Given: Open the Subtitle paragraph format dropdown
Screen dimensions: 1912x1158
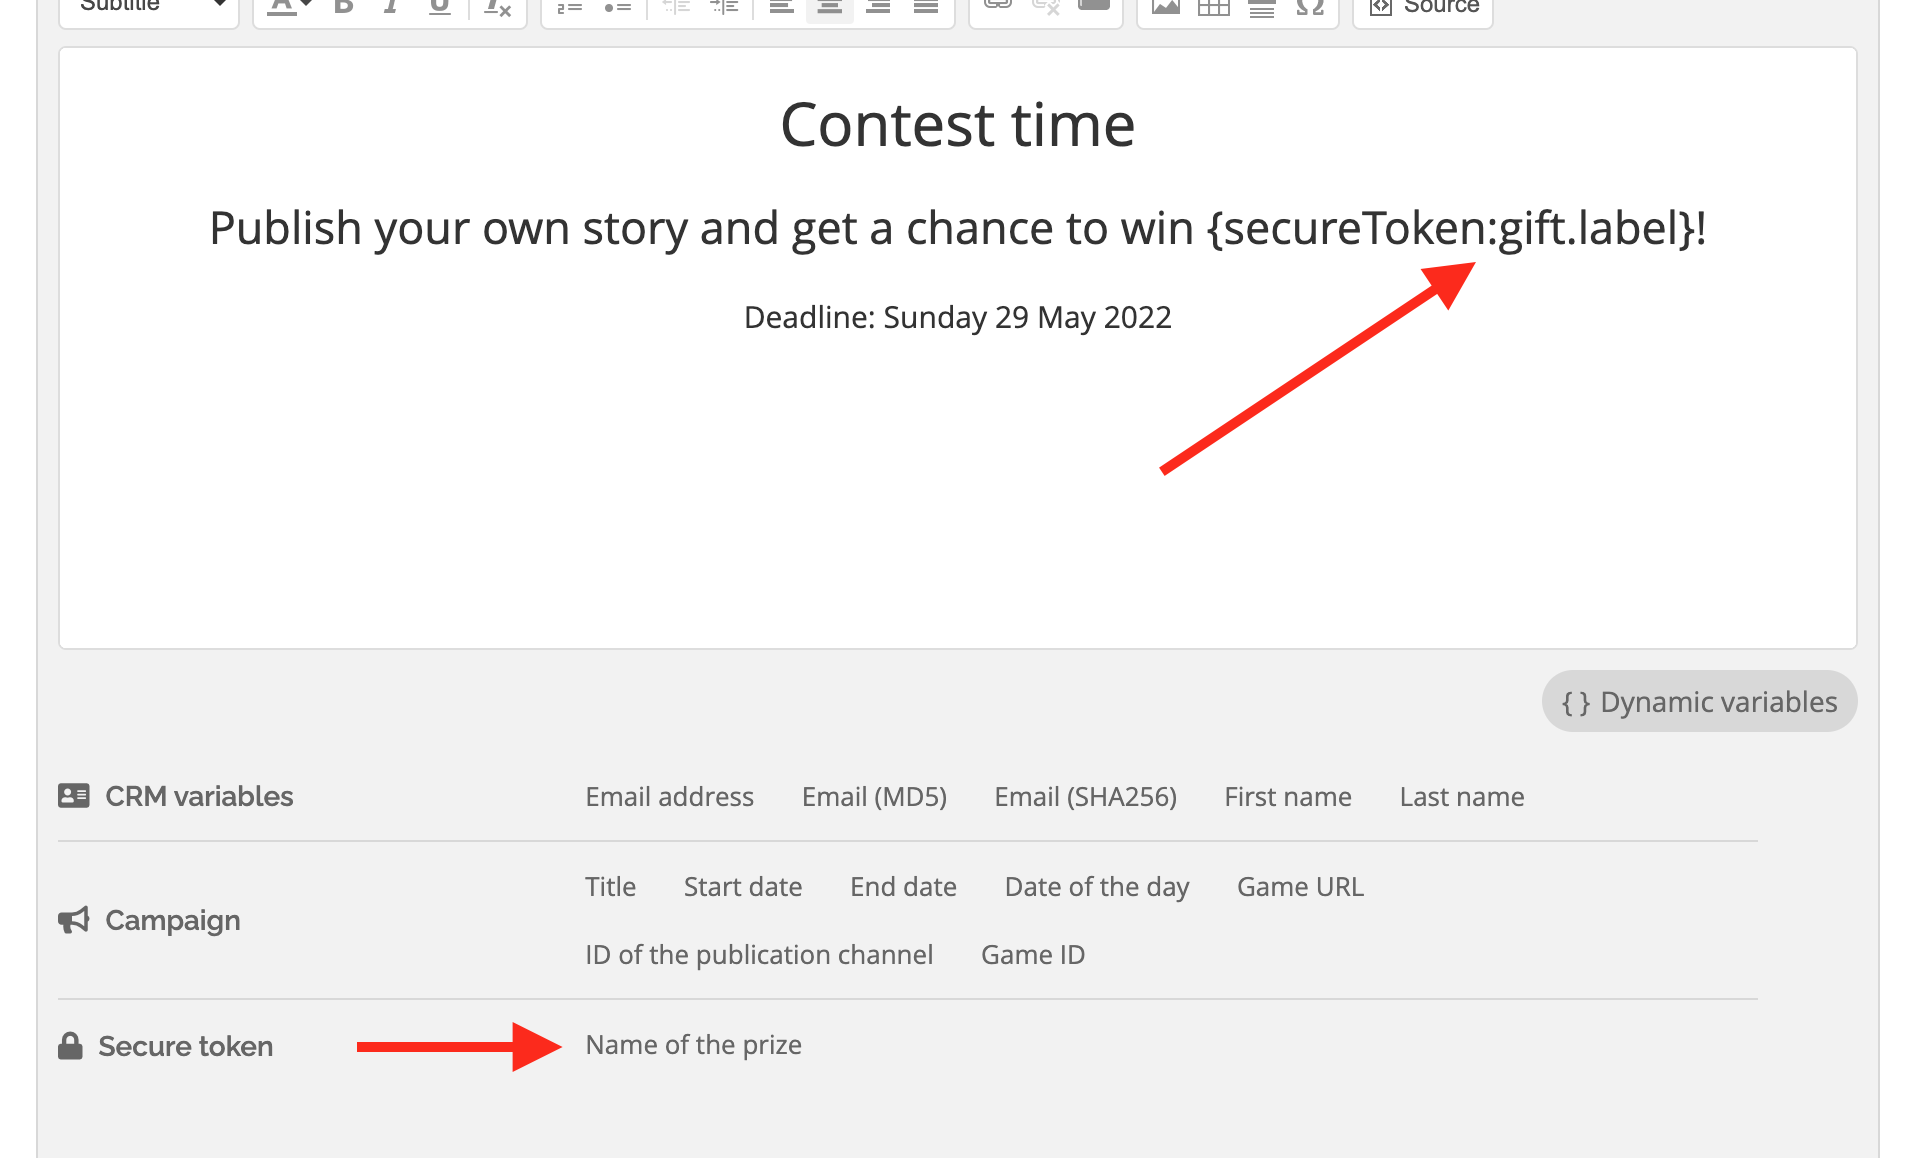Looking at the screenshot, I should (x=149, y=7).
